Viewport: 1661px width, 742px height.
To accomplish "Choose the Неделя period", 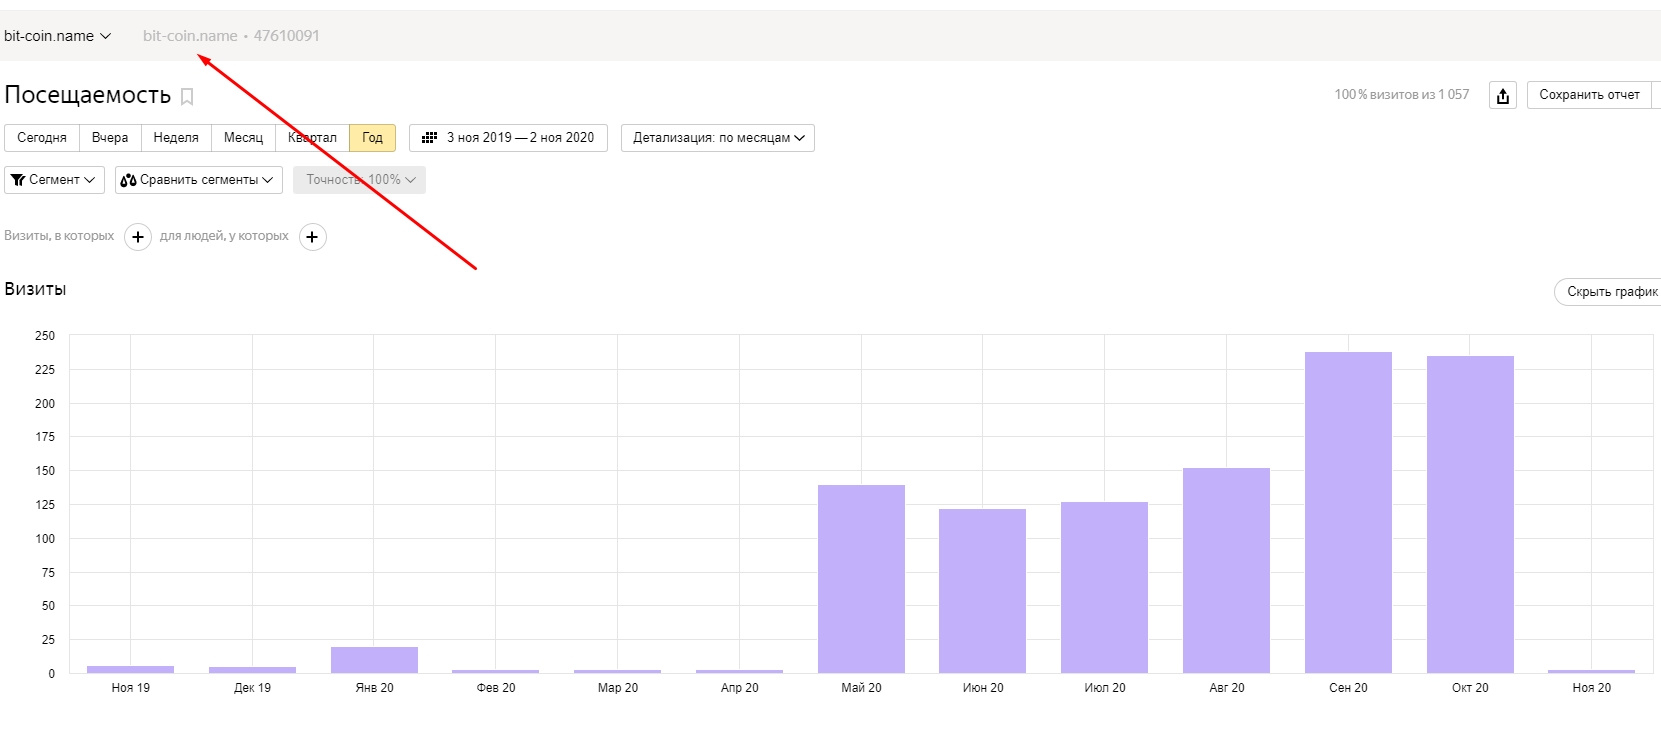I will (x=176, y=138).
